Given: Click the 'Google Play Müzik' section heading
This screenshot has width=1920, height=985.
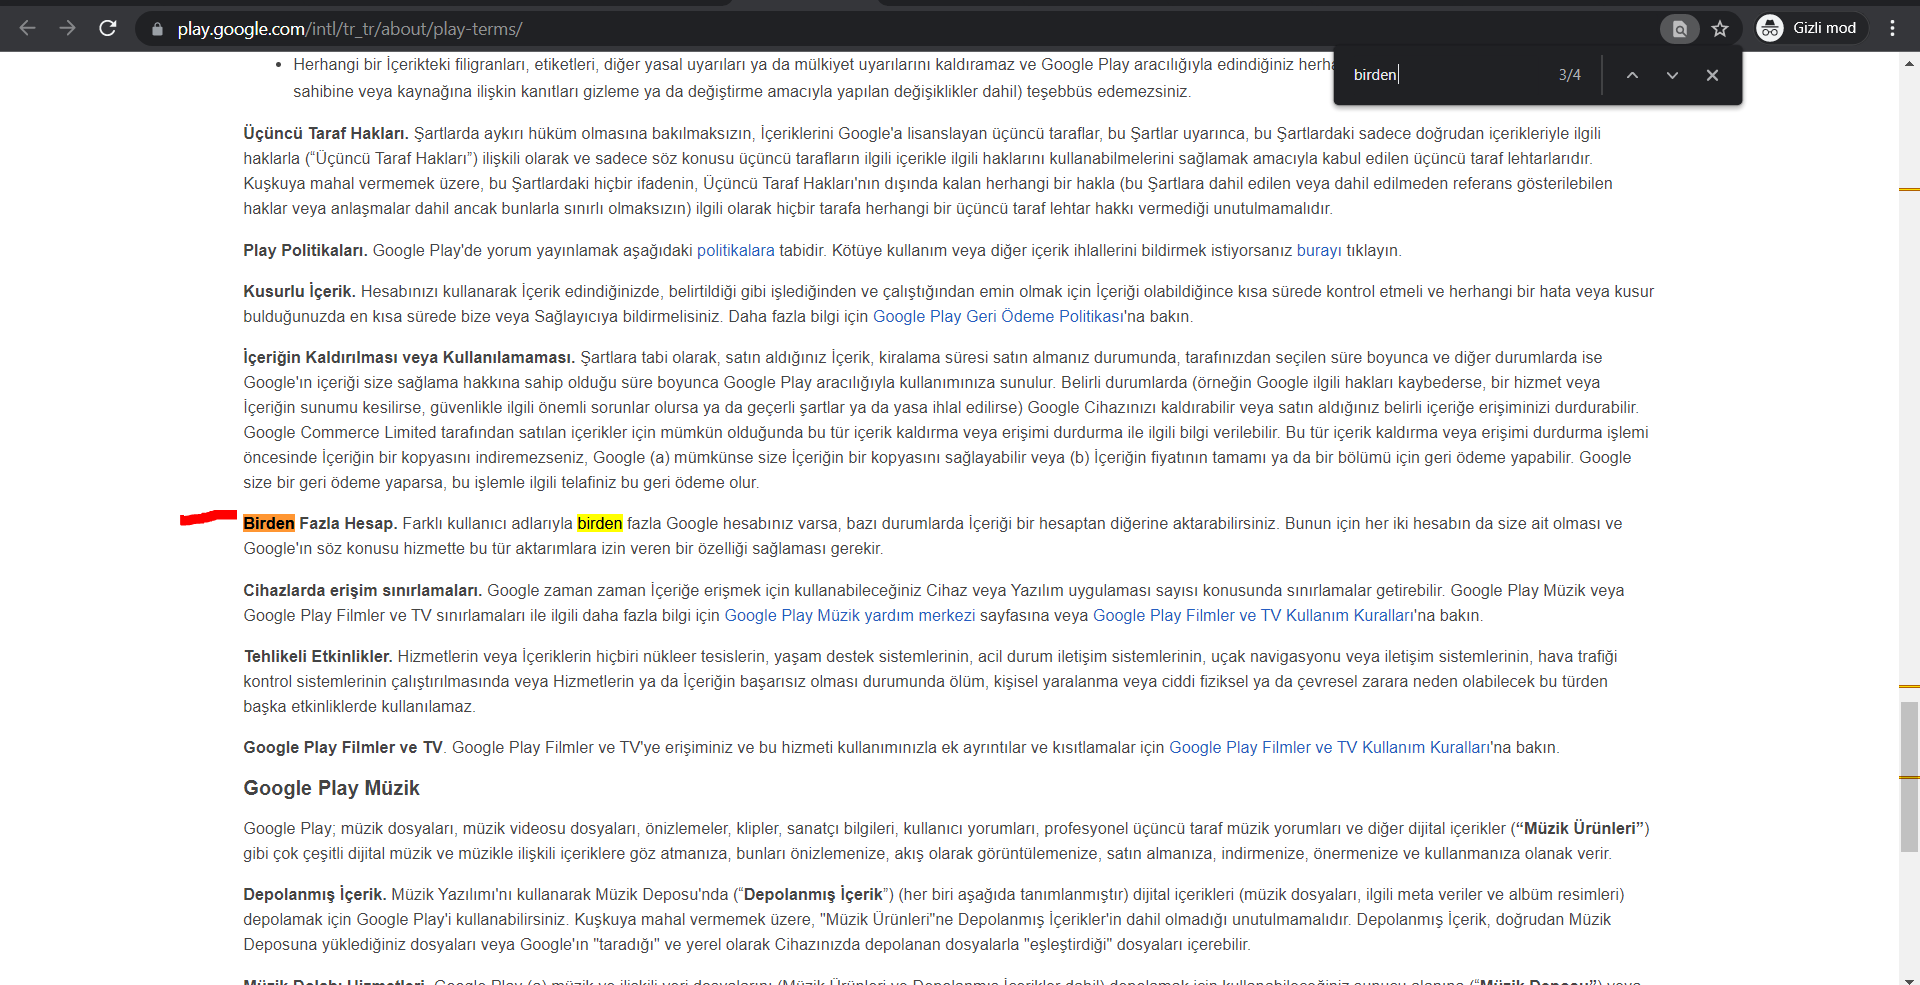Looking at the screenshot, I should pos(331,788).
